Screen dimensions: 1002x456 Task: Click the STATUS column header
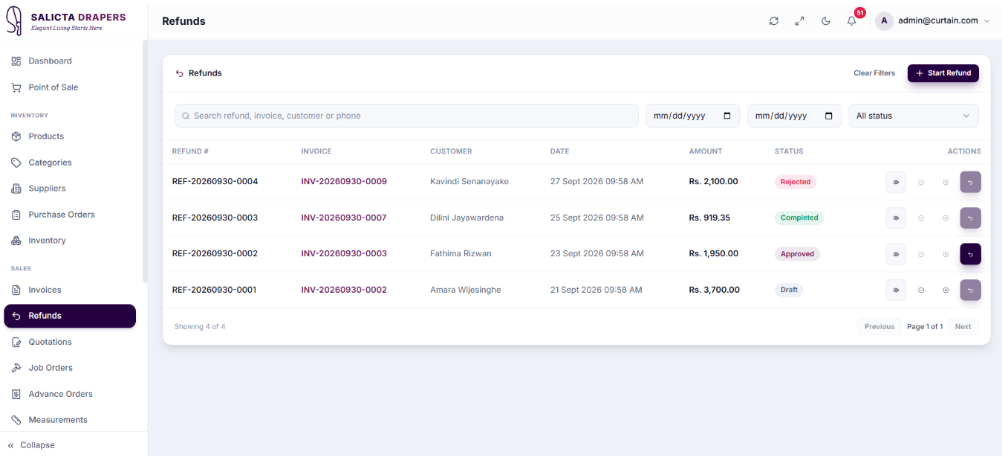pyautogui.click(x=789, y=151)
